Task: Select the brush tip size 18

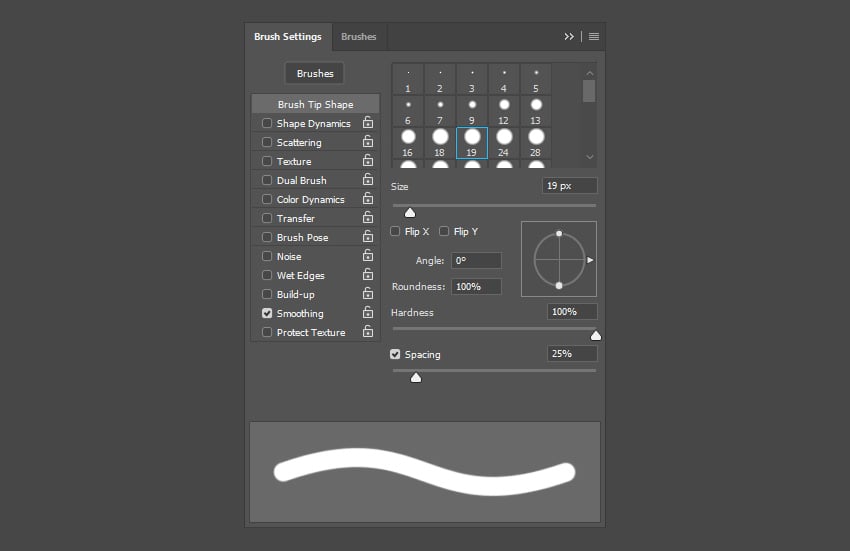Action: coord(440,144)
